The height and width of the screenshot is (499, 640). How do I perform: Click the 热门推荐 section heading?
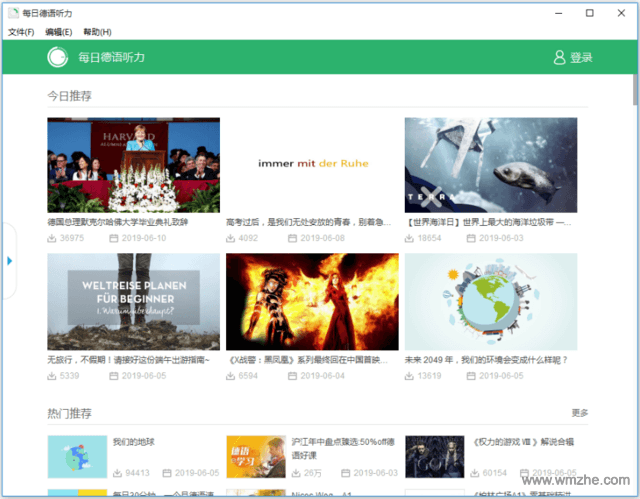coord(69,413)
